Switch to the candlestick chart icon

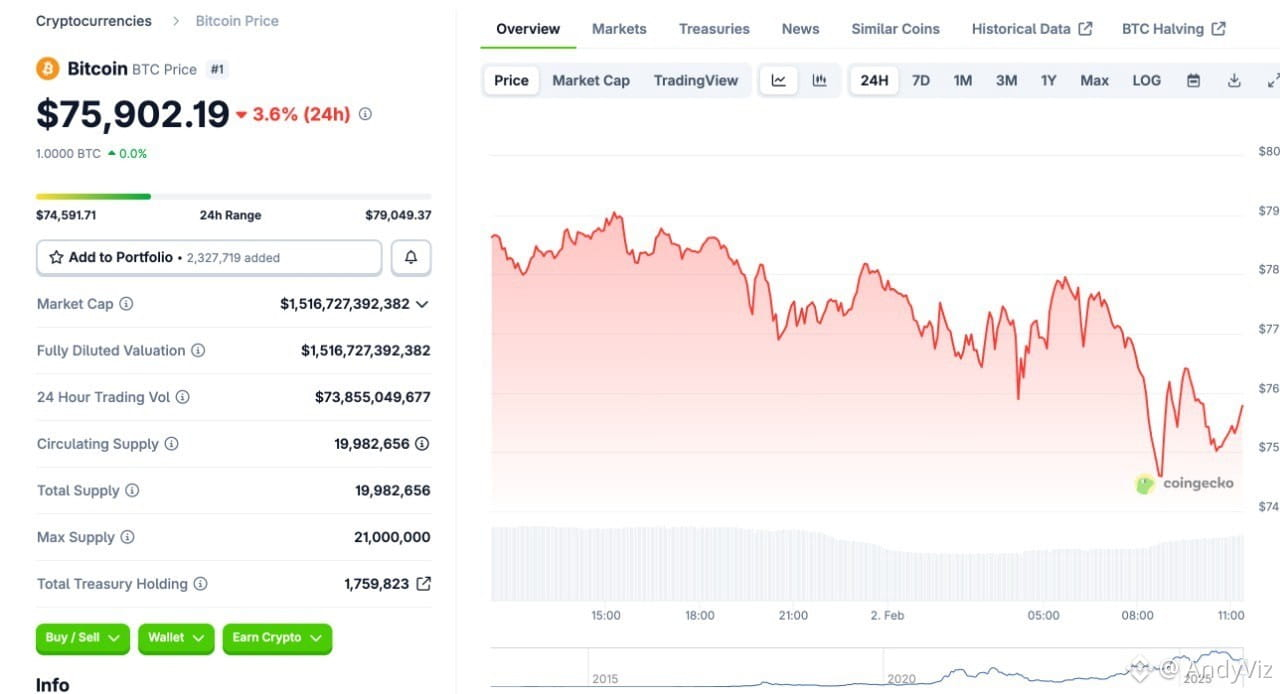click(819, 80)
